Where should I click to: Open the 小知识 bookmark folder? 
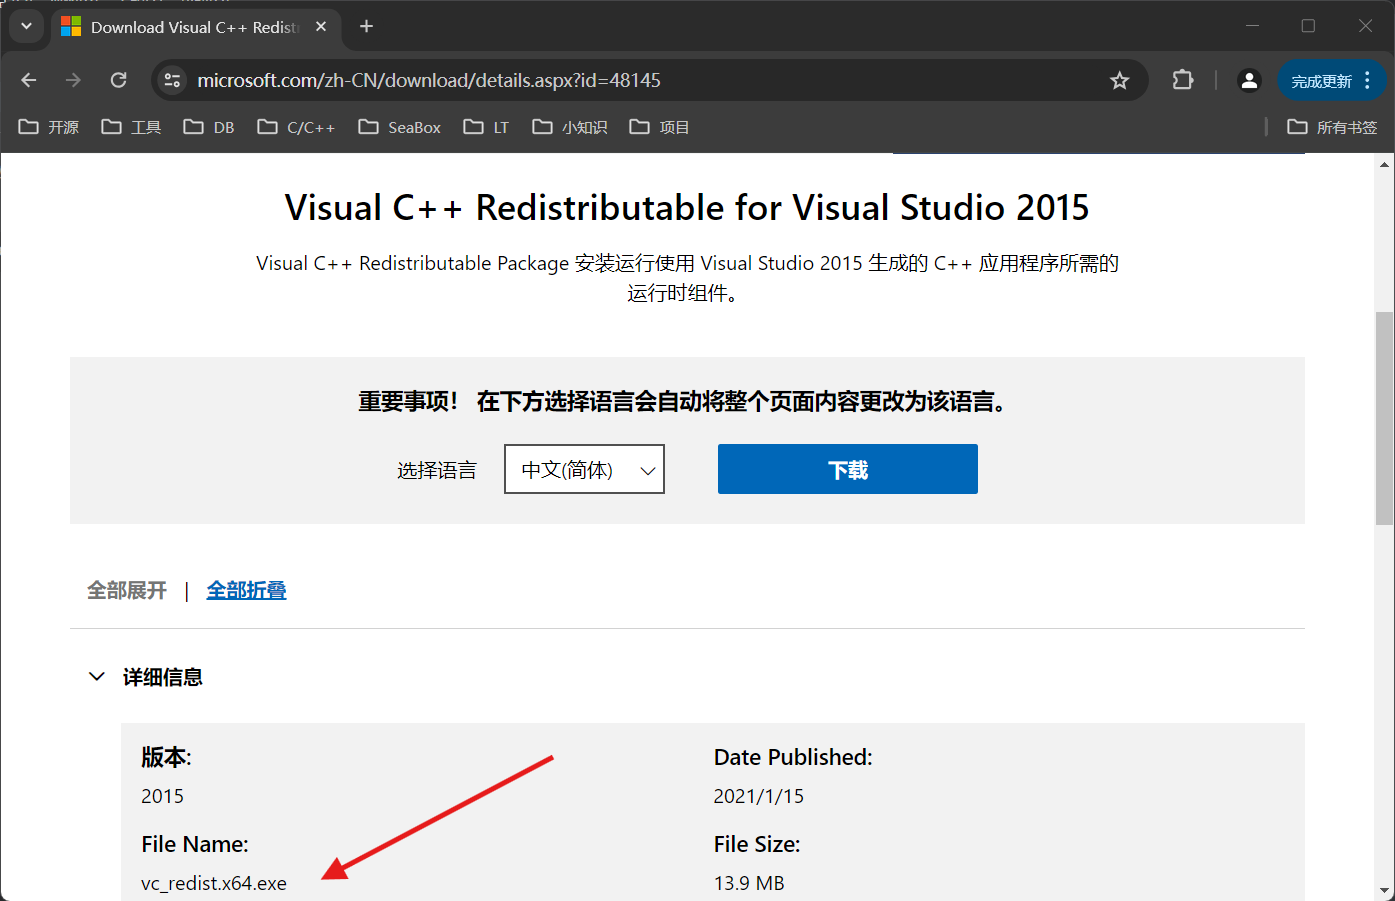coord(570,127)
